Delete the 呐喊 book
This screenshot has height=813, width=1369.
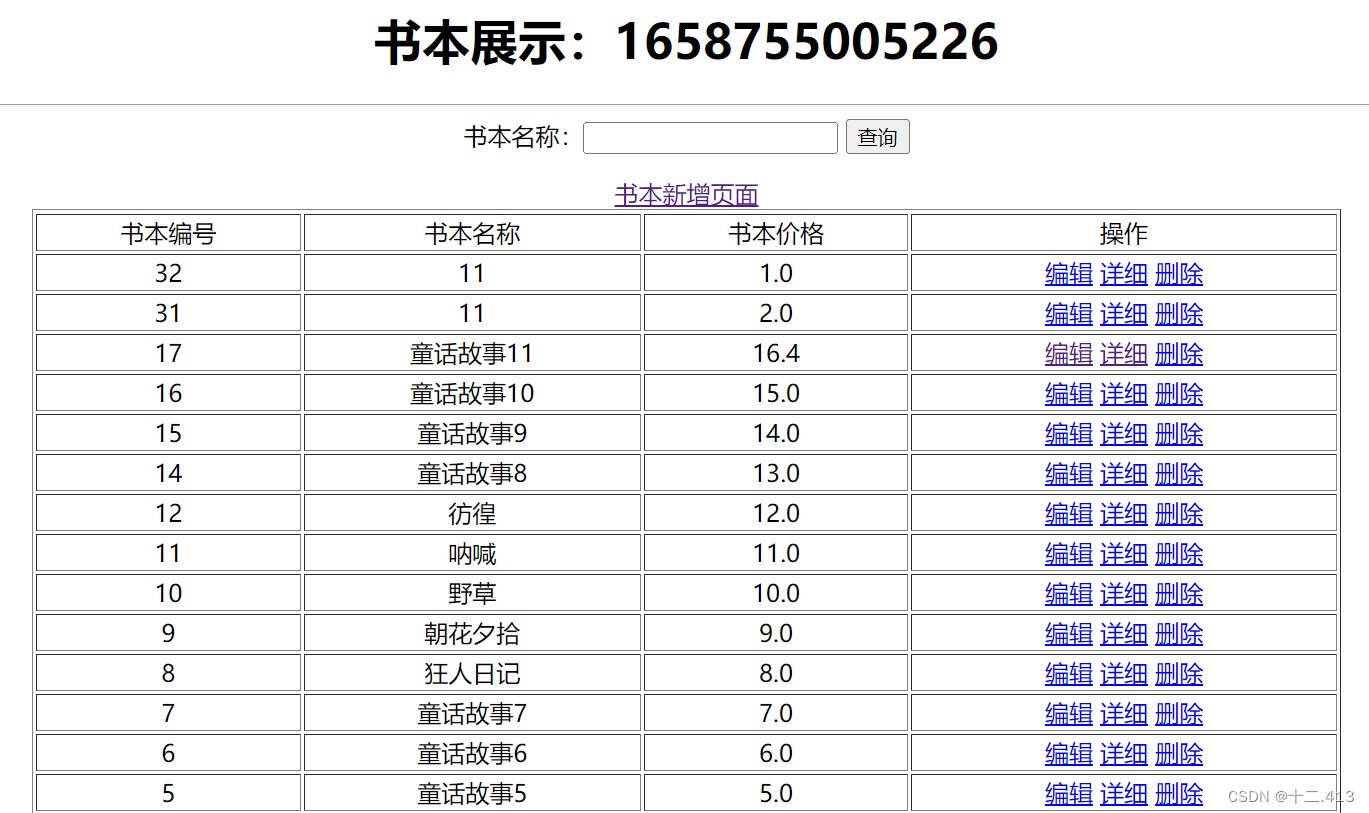point(1179,554)
